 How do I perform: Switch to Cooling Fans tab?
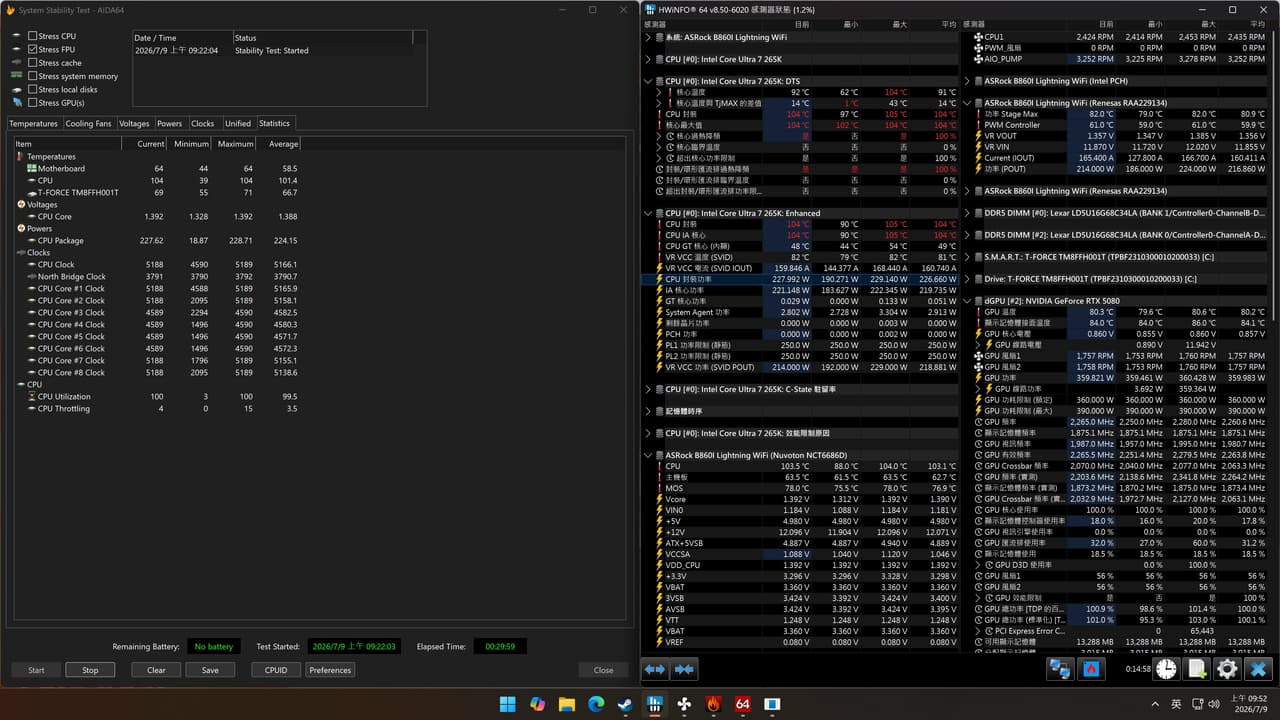[88, 124]
